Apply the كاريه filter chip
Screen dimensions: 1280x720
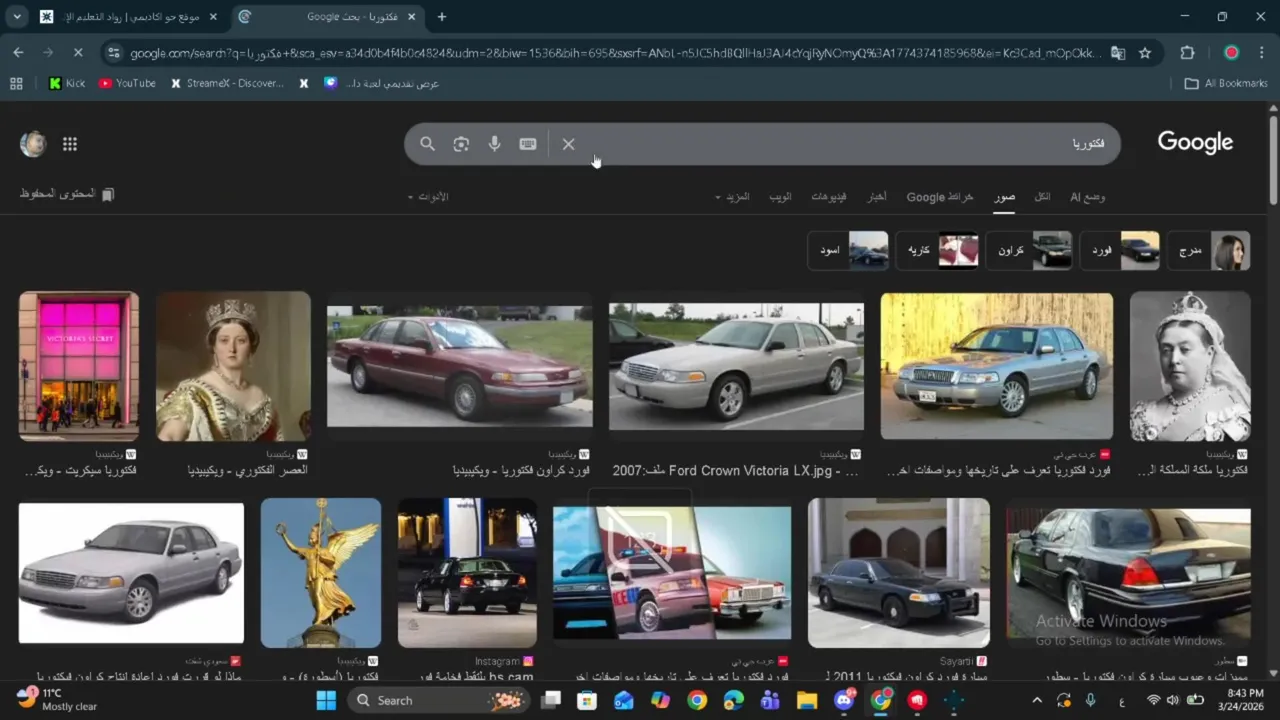click(937, 251)
